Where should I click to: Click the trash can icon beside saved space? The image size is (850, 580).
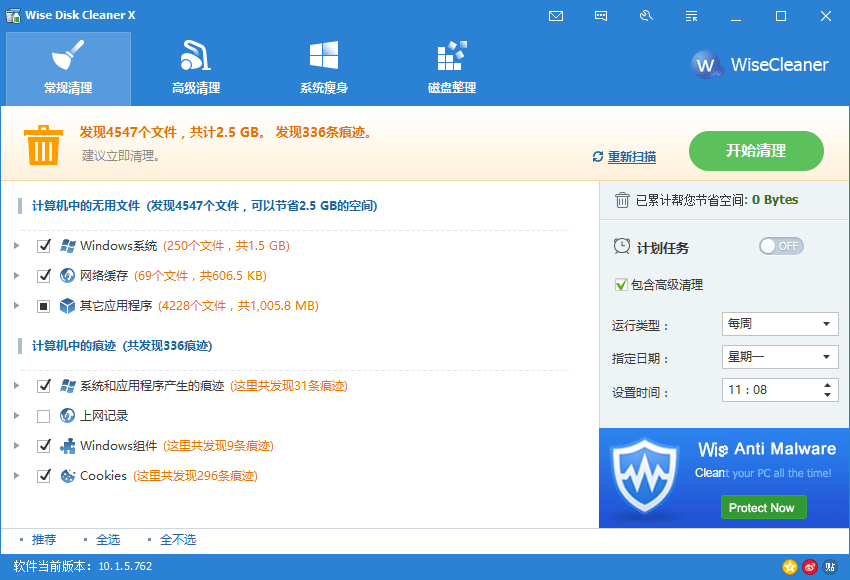click(x=622, y=200)
